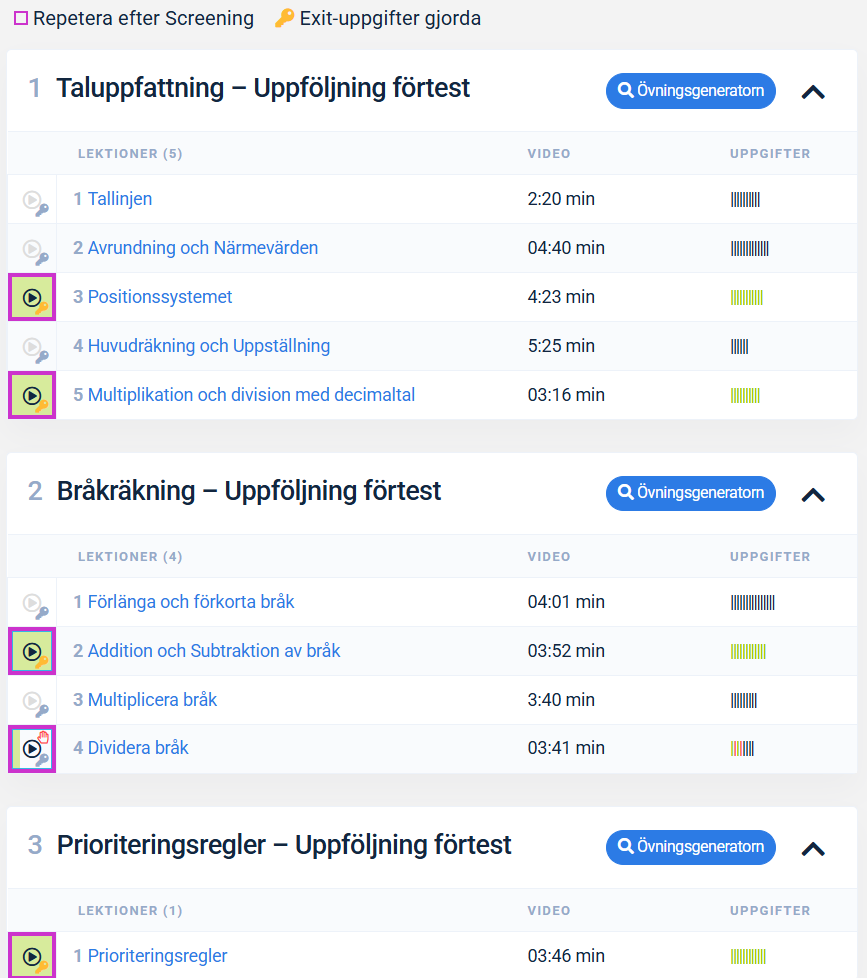Click play icon for Multiplikation och division

pos(32,396)
